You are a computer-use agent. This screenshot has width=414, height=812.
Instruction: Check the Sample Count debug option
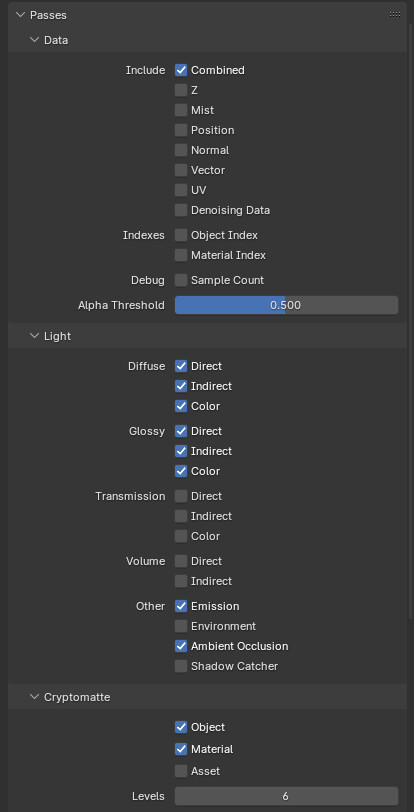181,280
